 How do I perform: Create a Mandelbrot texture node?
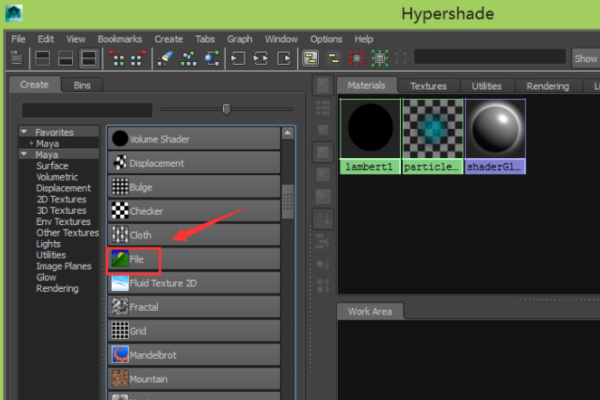point(194,355)
